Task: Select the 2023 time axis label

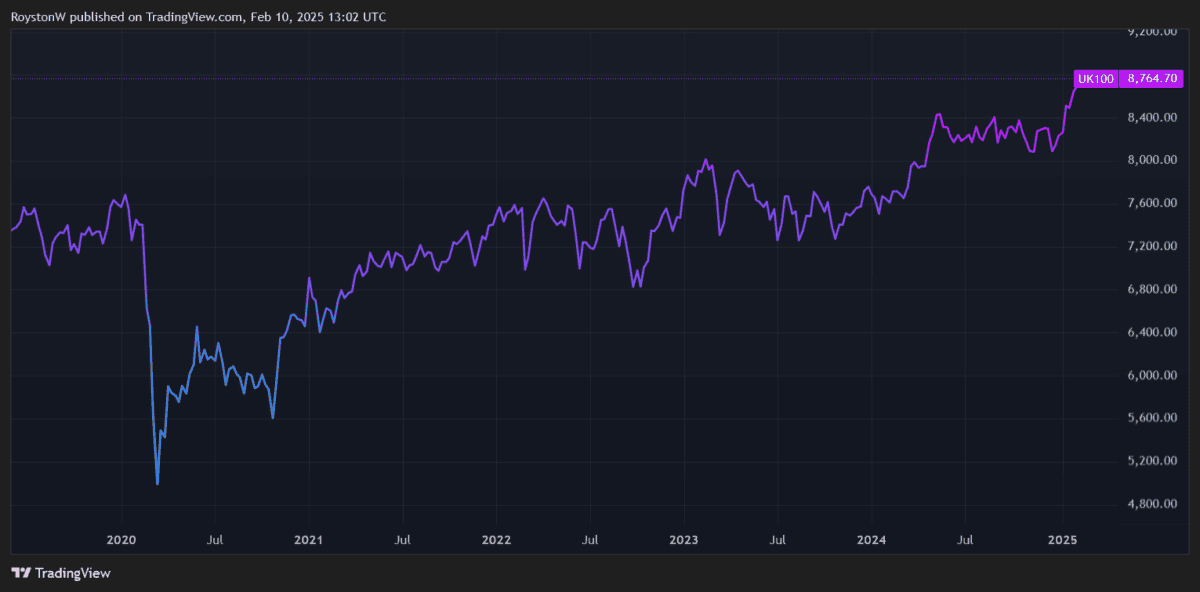Action: click(x=684, y=540)
